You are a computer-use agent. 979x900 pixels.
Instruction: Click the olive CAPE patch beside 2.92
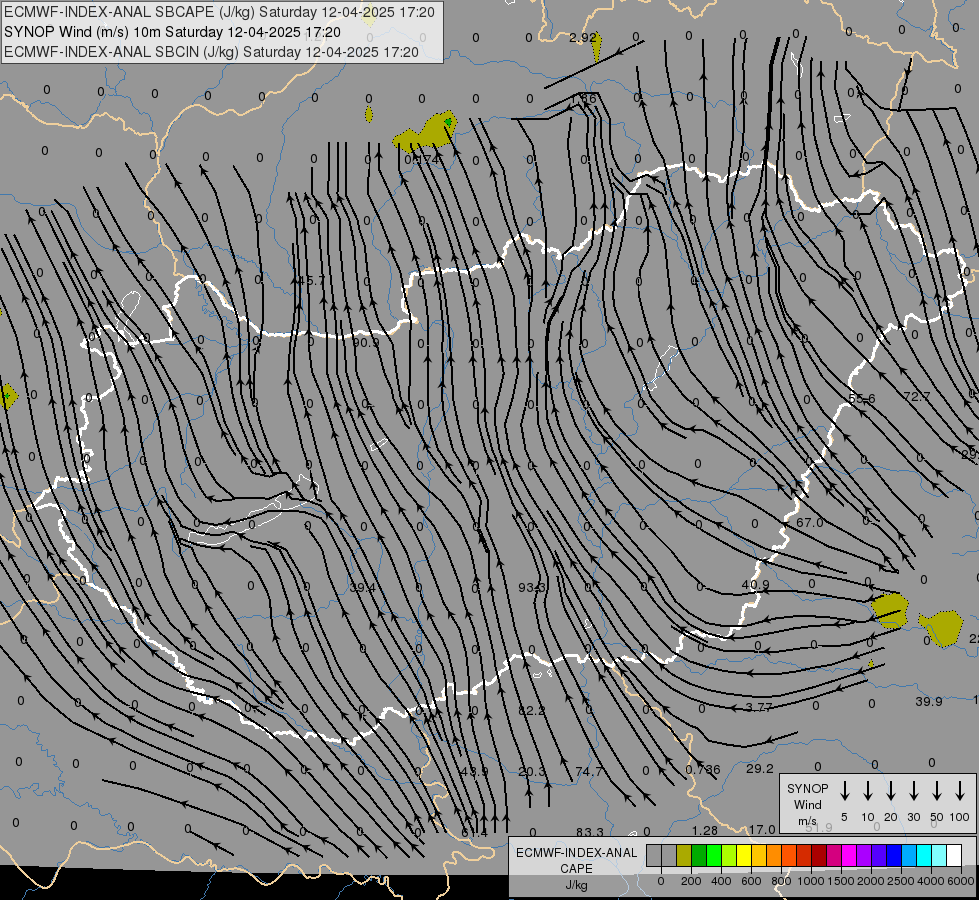click(x=598, y=46)
